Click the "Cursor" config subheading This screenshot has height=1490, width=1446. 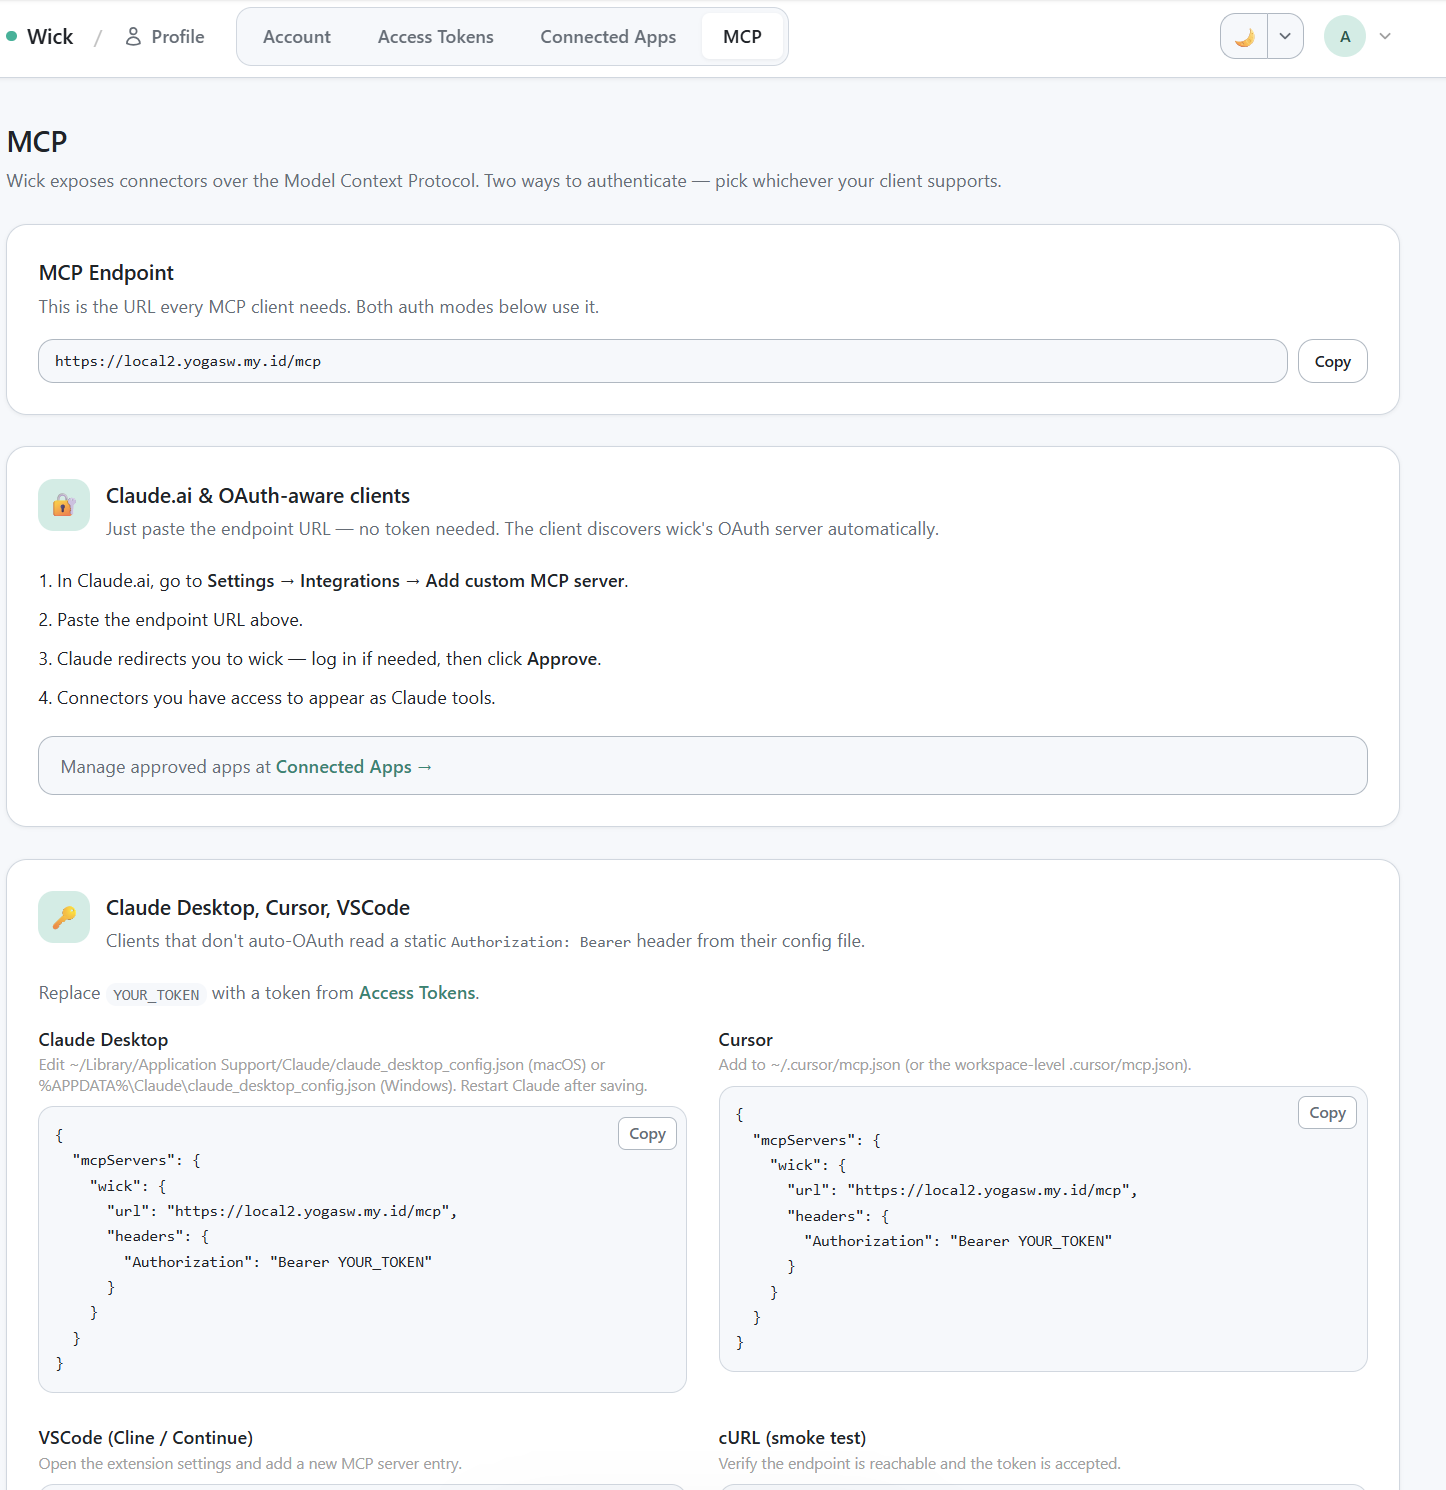(746, 1040)
